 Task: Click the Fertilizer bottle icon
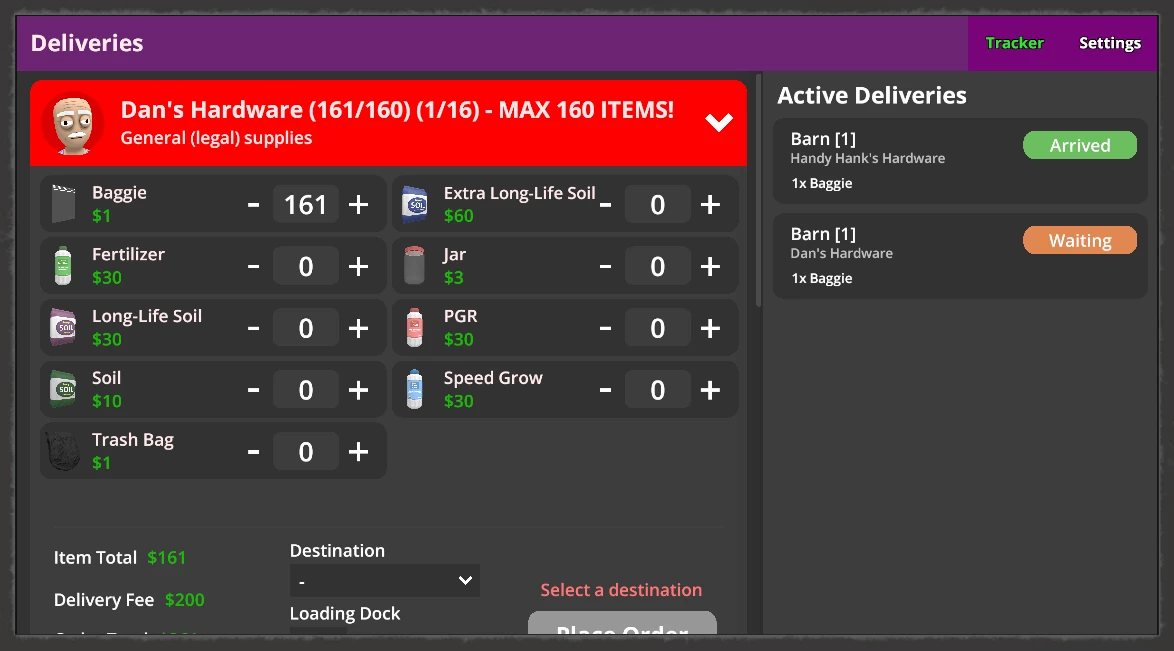click(x=63, y=266)
